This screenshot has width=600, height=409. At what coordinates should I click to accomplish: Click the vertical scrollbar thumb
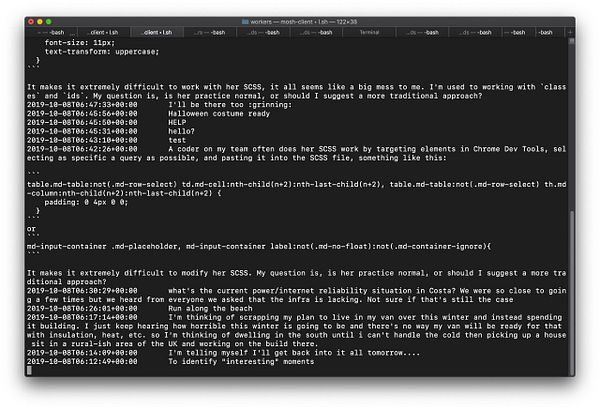coord(571,293)
